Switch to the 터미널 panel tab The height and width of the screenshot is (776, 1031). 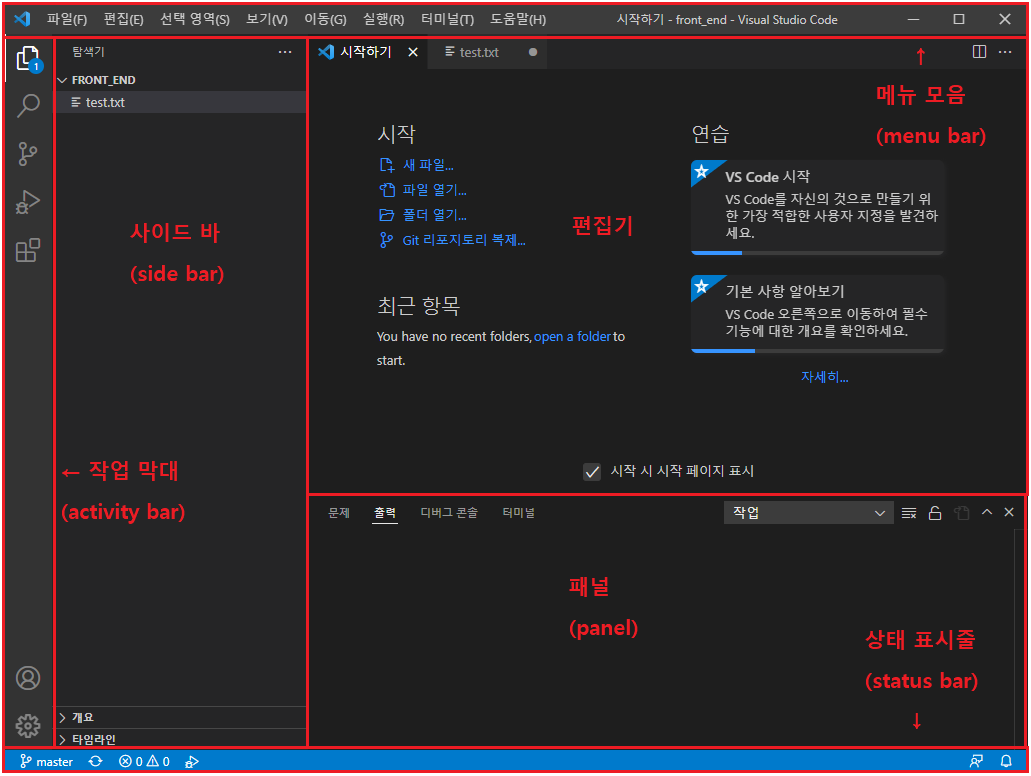tap(518, 512)
